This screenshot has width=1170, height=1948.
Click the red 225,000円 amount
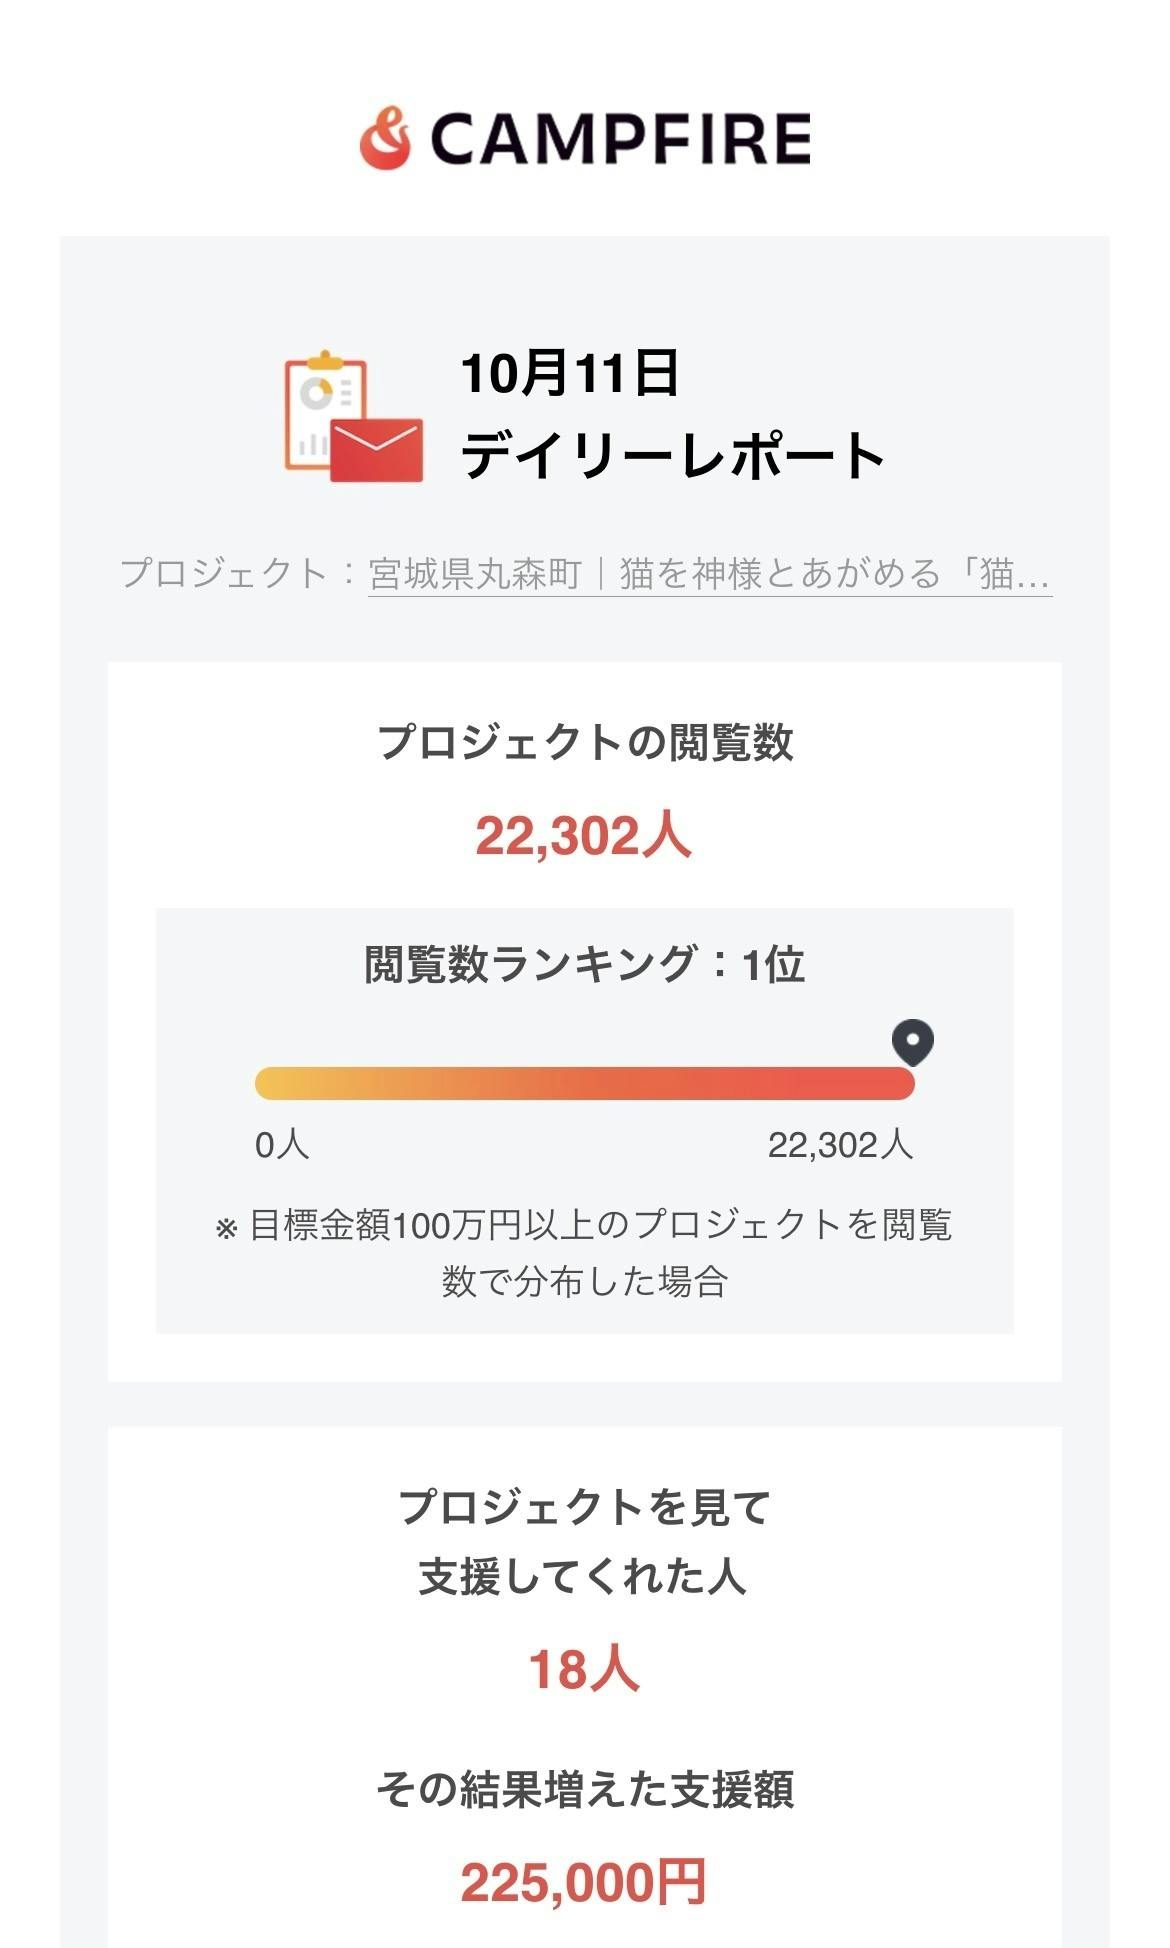point(584,1883)
